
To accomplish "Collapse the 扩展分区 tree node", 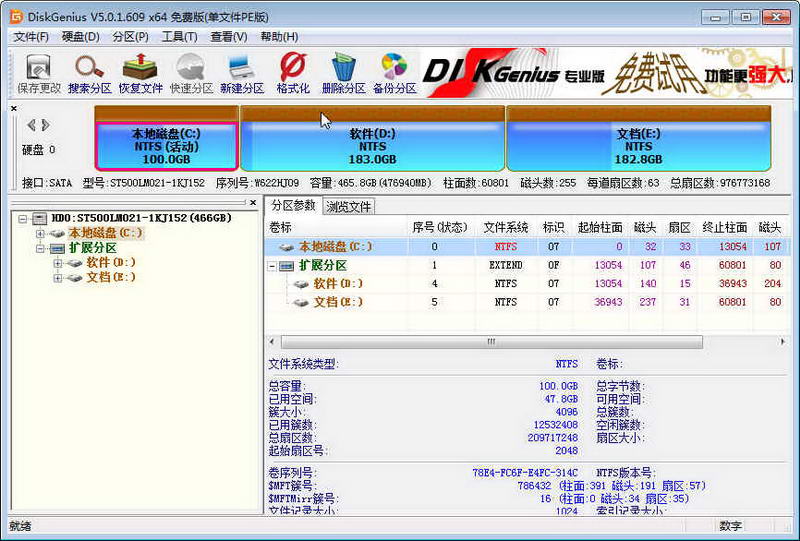I will [40, 248].
